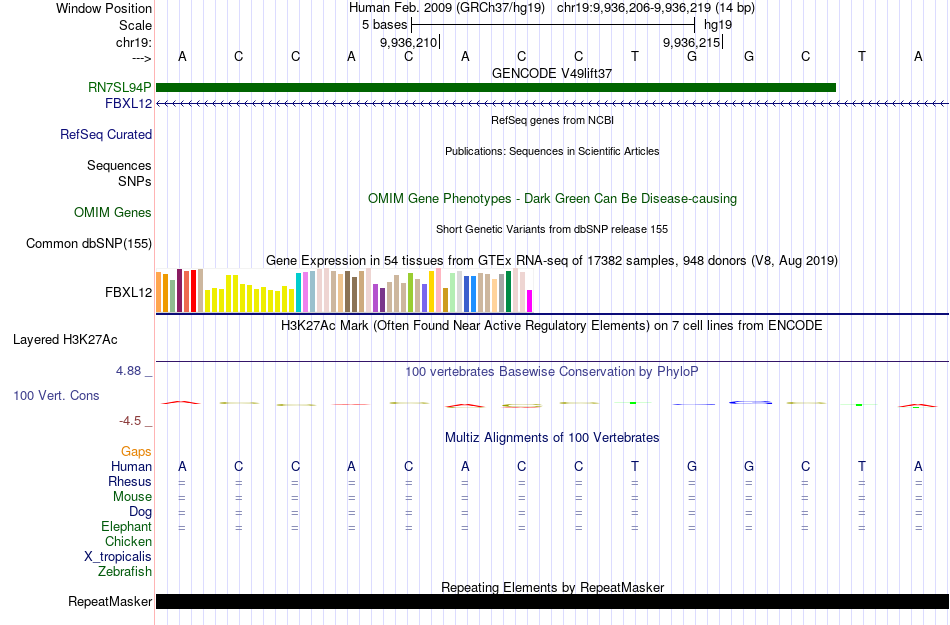Click Publications: Sequences in Scientific Articles title
950x625 pixels.
[552, 151]
